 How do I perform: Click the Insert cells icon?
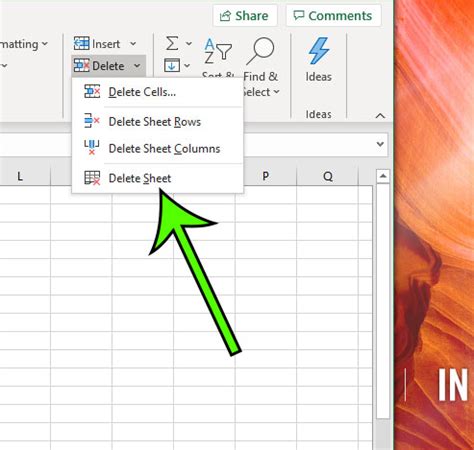81,43
